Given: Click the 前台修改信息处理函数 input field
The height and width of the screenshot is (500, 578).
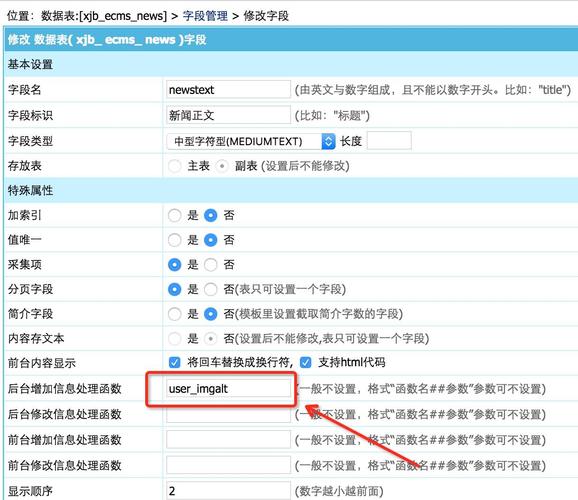Looking at the screenshot, I should [228, 465].
